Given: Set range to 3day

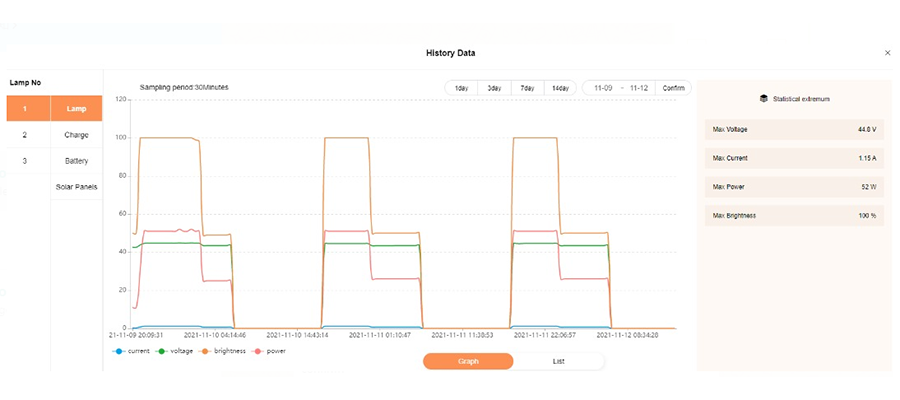Looking at the screenshot, I should [494, 88].
